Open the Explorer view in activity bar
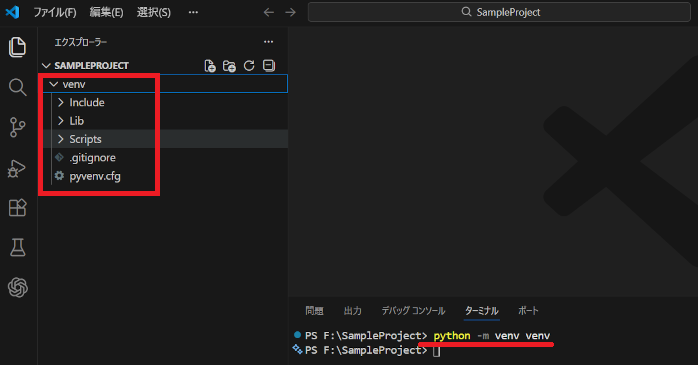The image size is (698, 365). pos(17,47)
